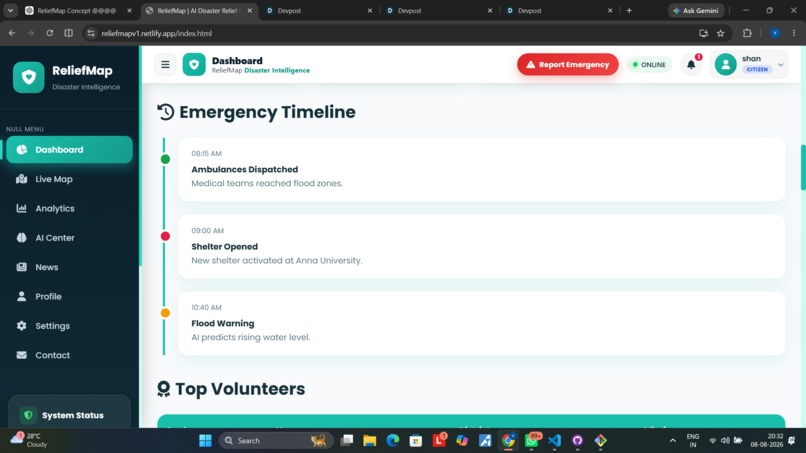Open browser extensions puzzle icon
The width and height of the screenshot is (806, 453).
(747, 33)
